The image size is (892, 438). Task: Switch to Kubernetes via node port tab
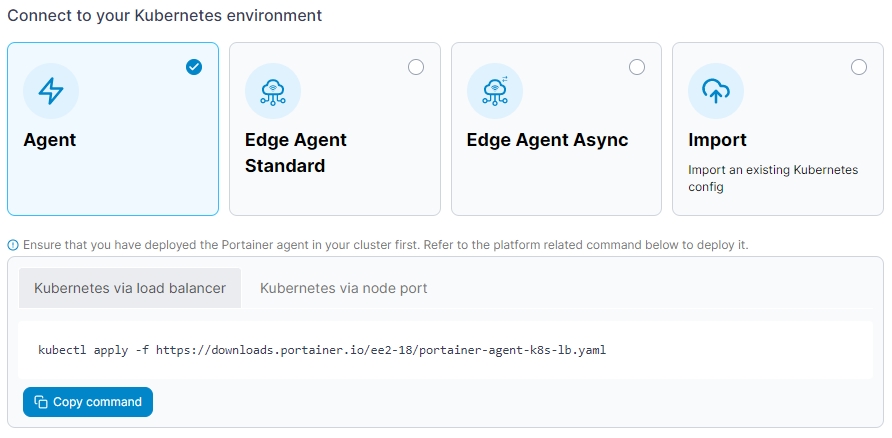343,288
